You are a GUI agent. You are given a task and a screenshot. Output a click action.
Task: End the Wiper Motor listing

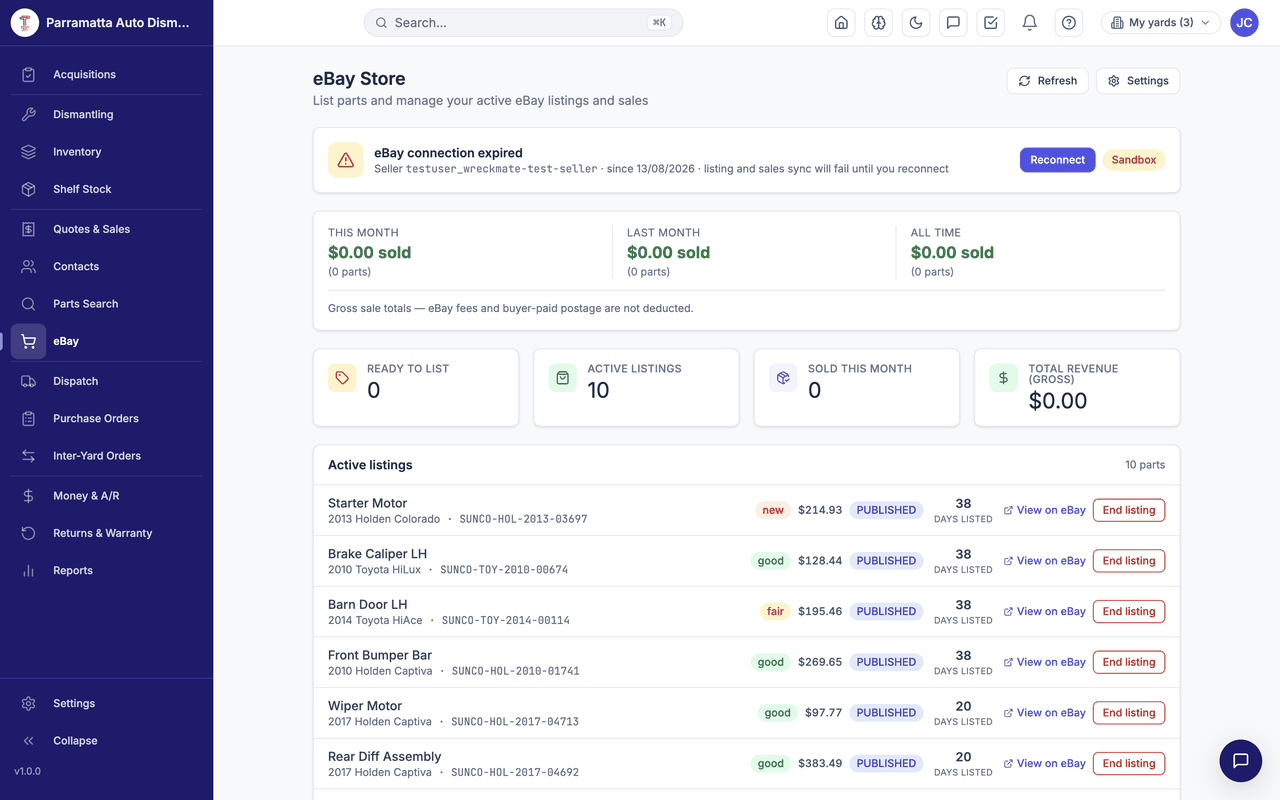point(1129,713)
